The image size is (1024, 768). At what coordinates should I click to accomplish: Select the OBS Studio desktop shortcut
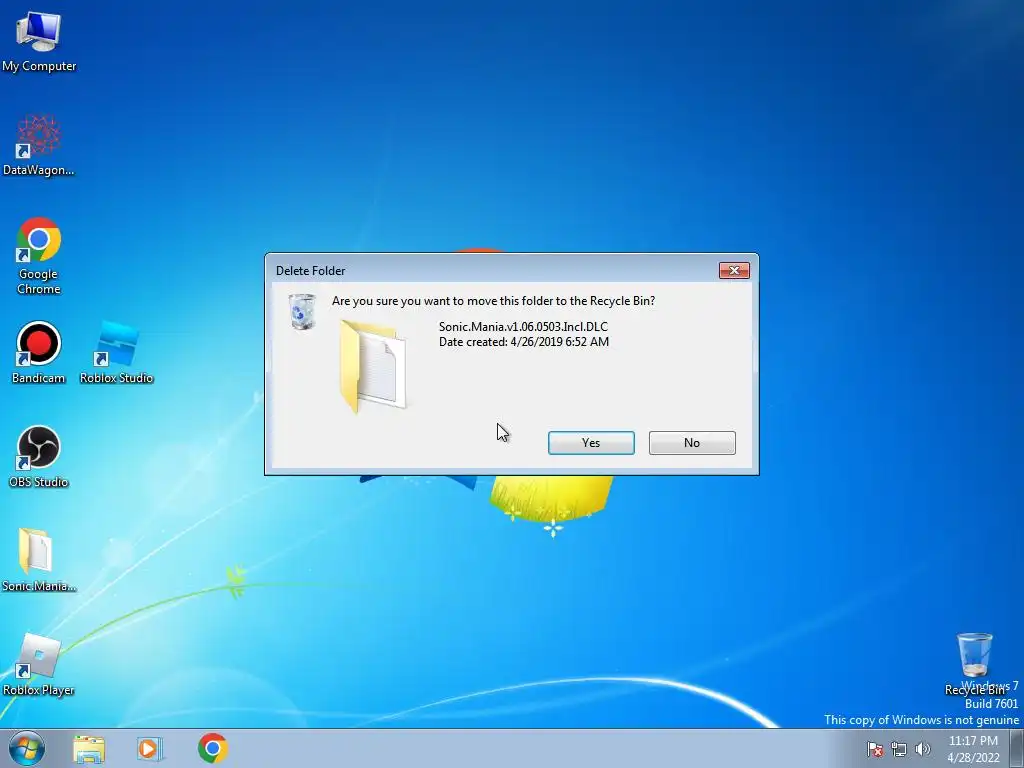coord(39,457)
